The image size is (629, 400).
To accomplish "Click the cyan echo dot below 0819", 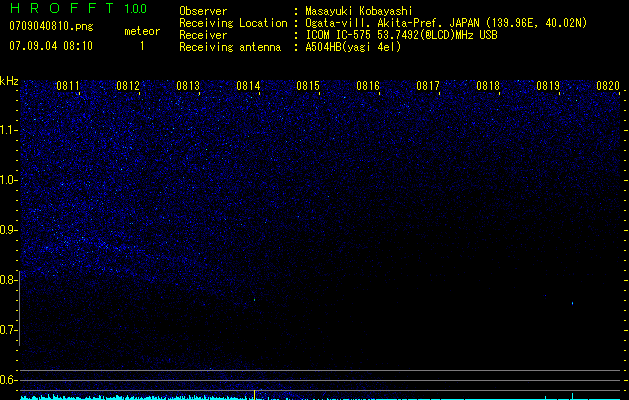I will 572,303.
